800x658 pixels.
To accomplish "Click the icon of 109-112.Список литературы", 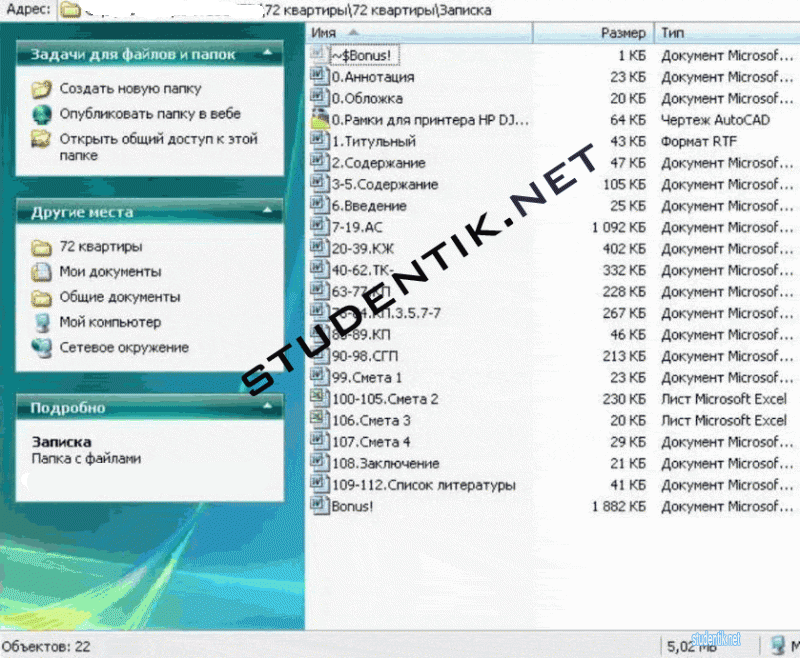I will pos(320,484).
